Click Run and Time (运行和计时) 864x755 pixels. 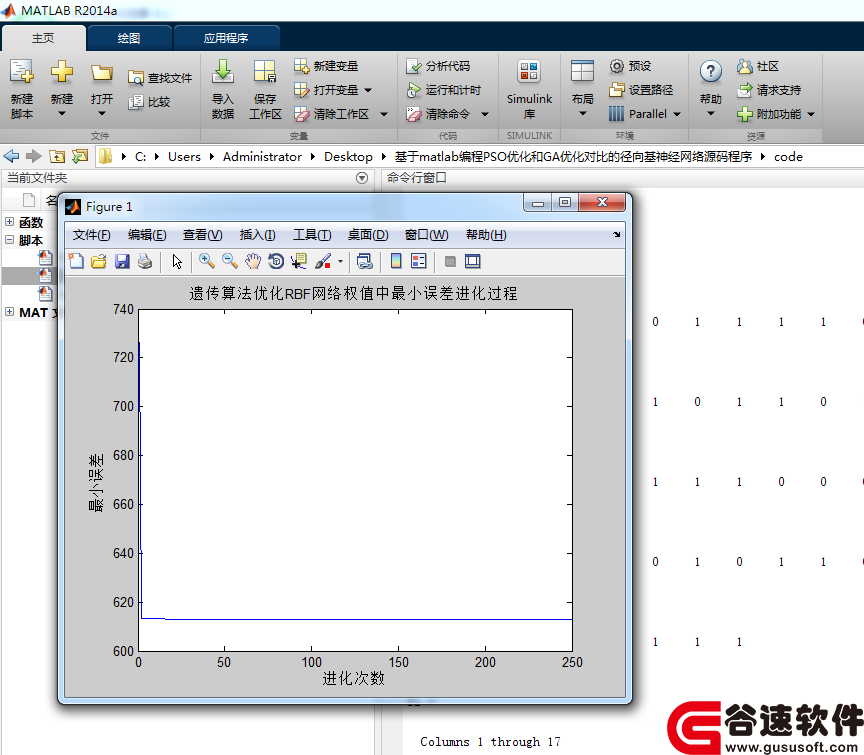pyautogui.click(x=444, y=90)
